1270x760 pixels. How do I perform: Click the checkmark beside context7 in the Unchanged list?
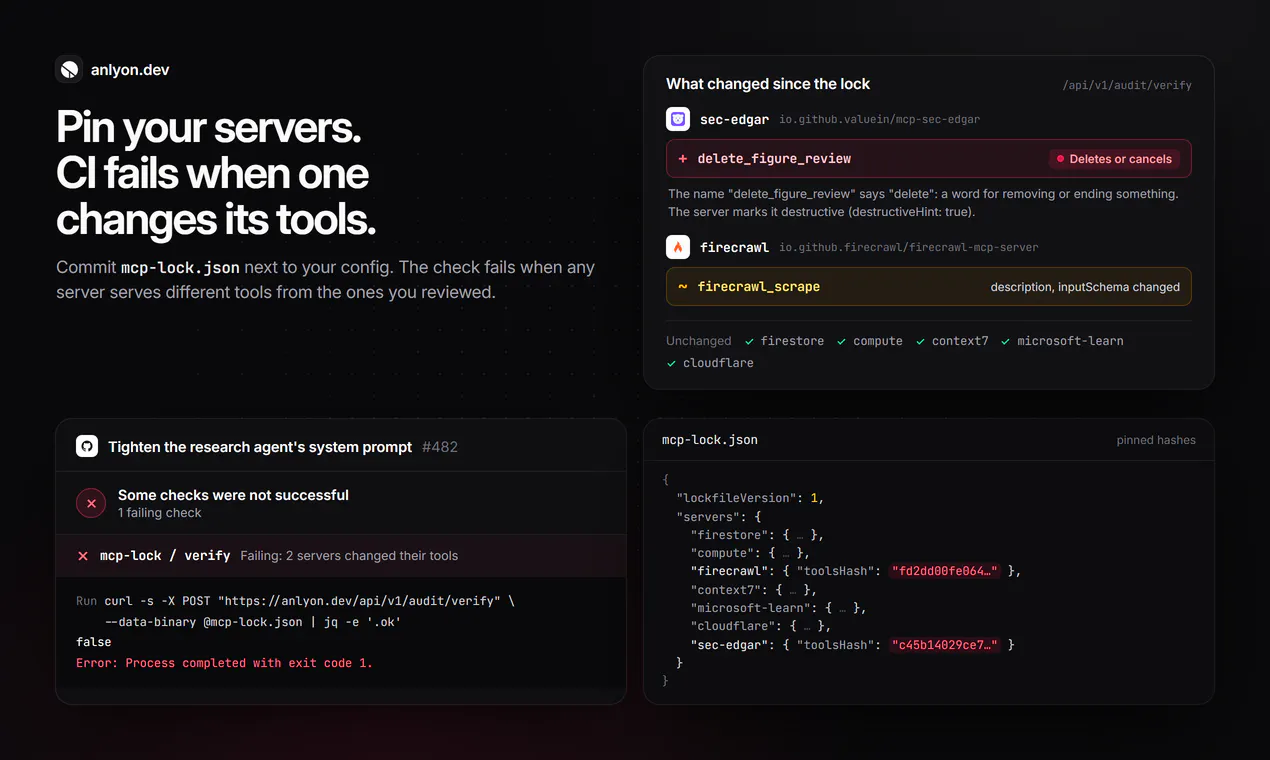(x=921, y=341)
